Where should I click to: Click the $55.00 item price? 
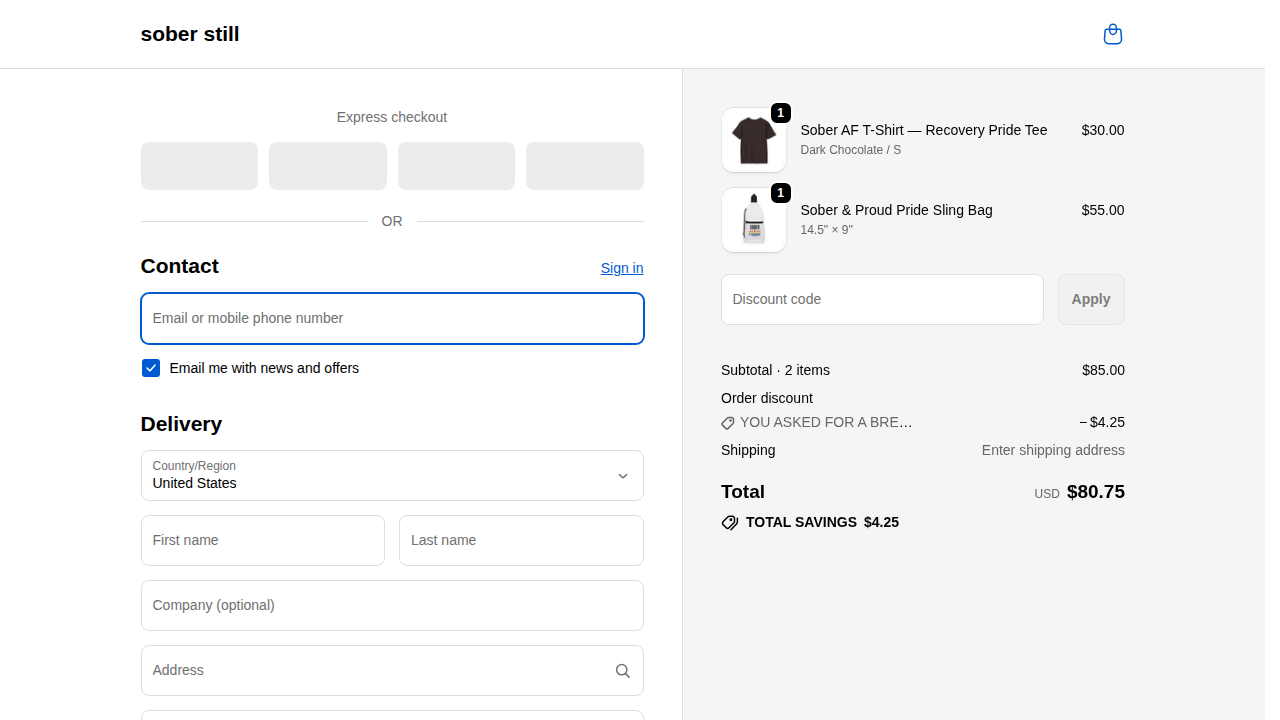point(1103,210)
